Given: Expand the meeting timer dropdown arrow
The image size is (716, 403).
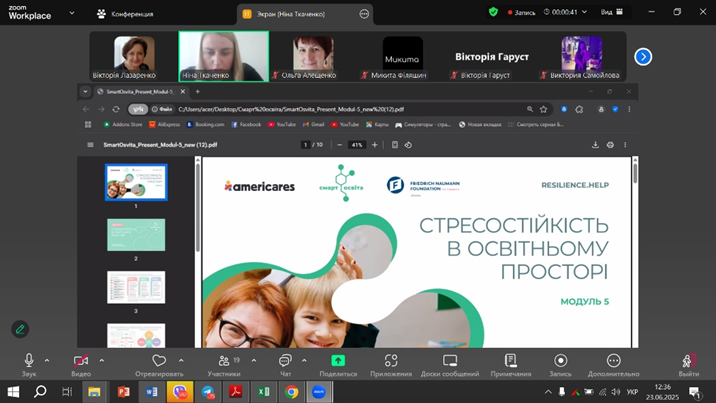Looking at the screenshot, I should pos(584,12).
